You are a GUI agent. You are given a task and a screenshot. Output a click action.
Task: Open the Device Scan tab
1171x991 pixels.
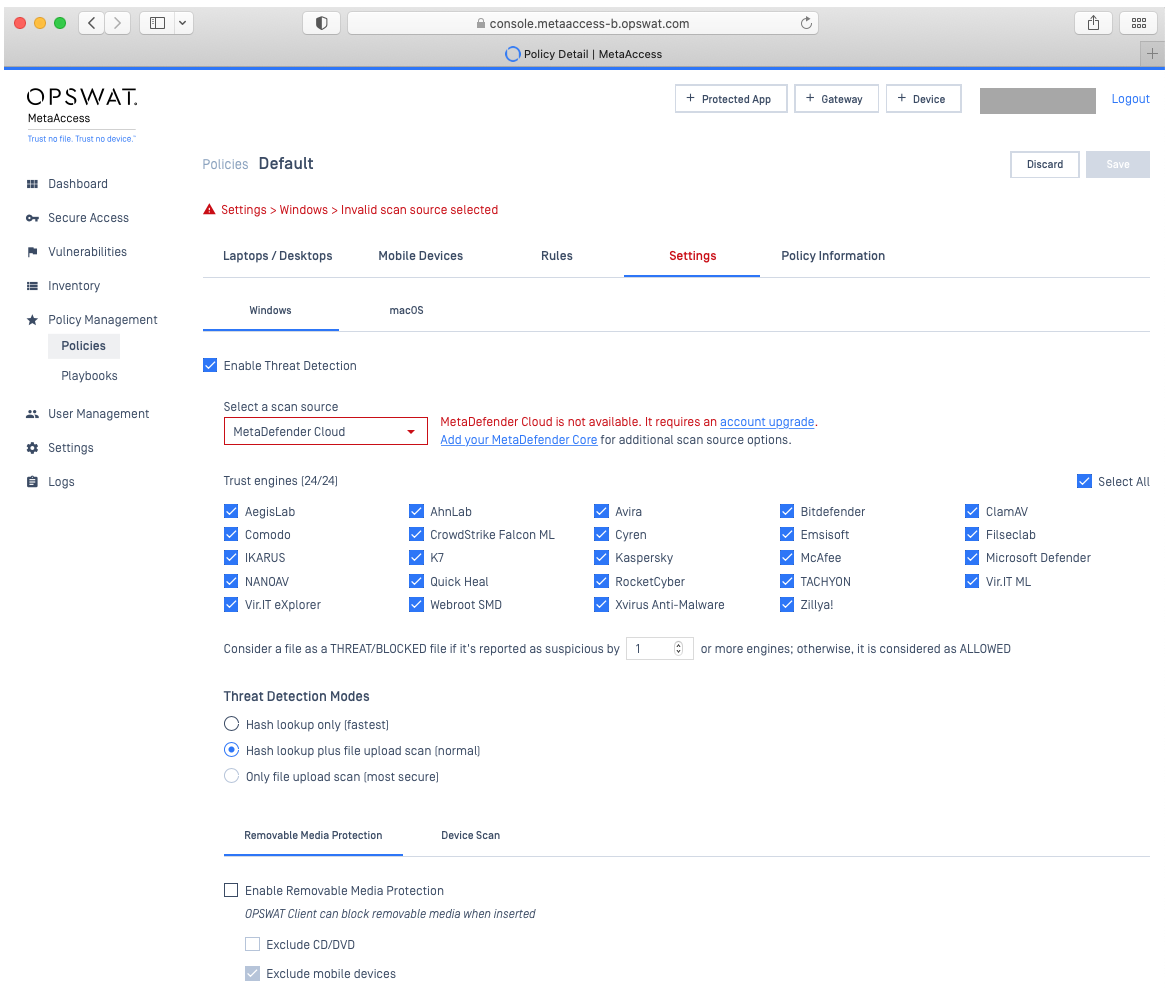(x=470, y=836)
